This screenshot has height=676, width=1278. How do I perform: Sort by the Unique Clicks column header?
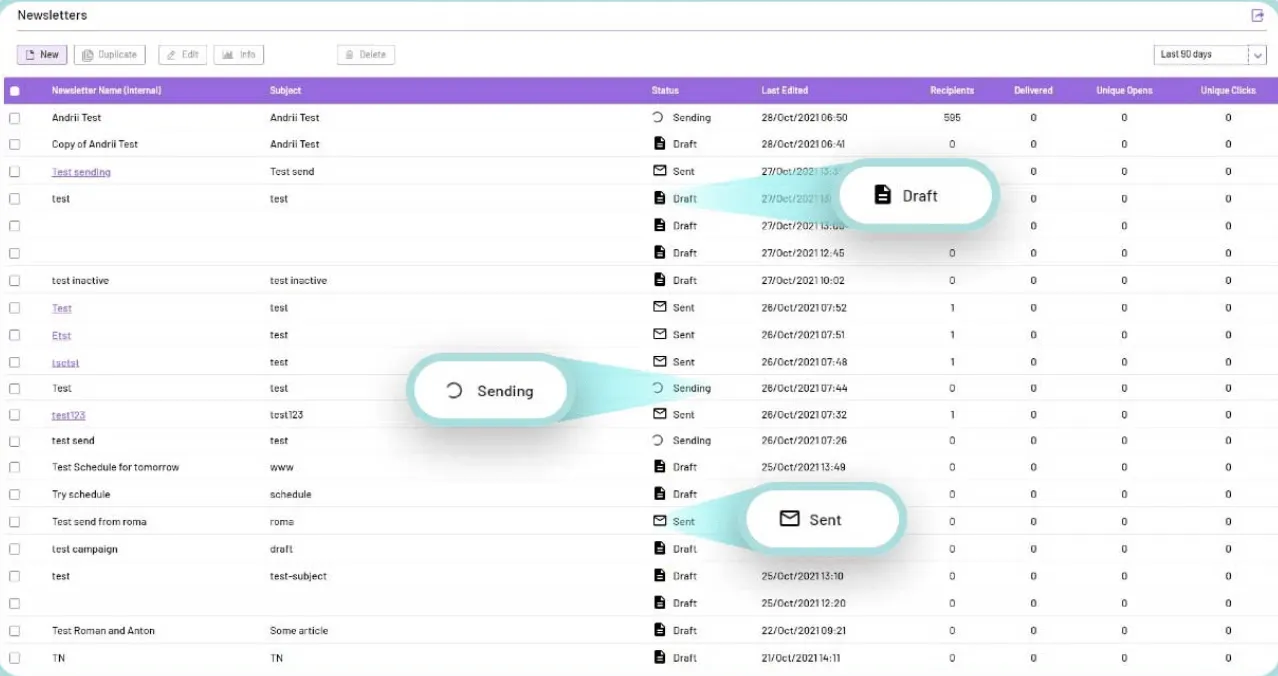(x=1228, y=91)
